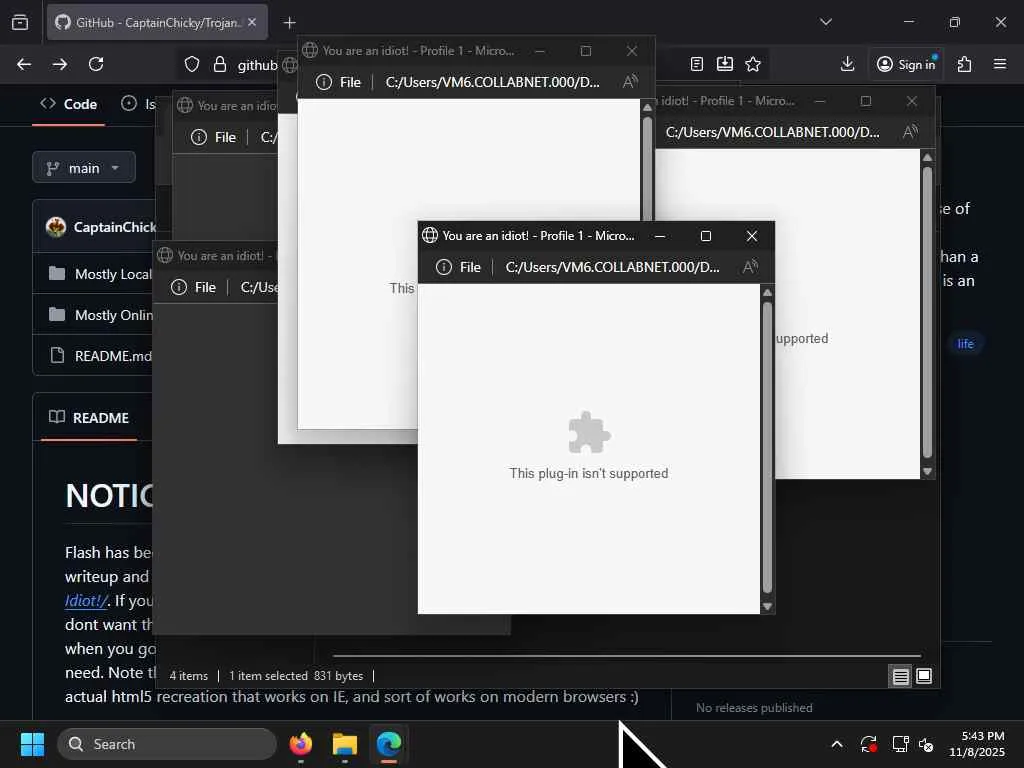This screenshot has height=768, width=1024.
Task: Open Firefox from the taskbar
Action: 300,744
